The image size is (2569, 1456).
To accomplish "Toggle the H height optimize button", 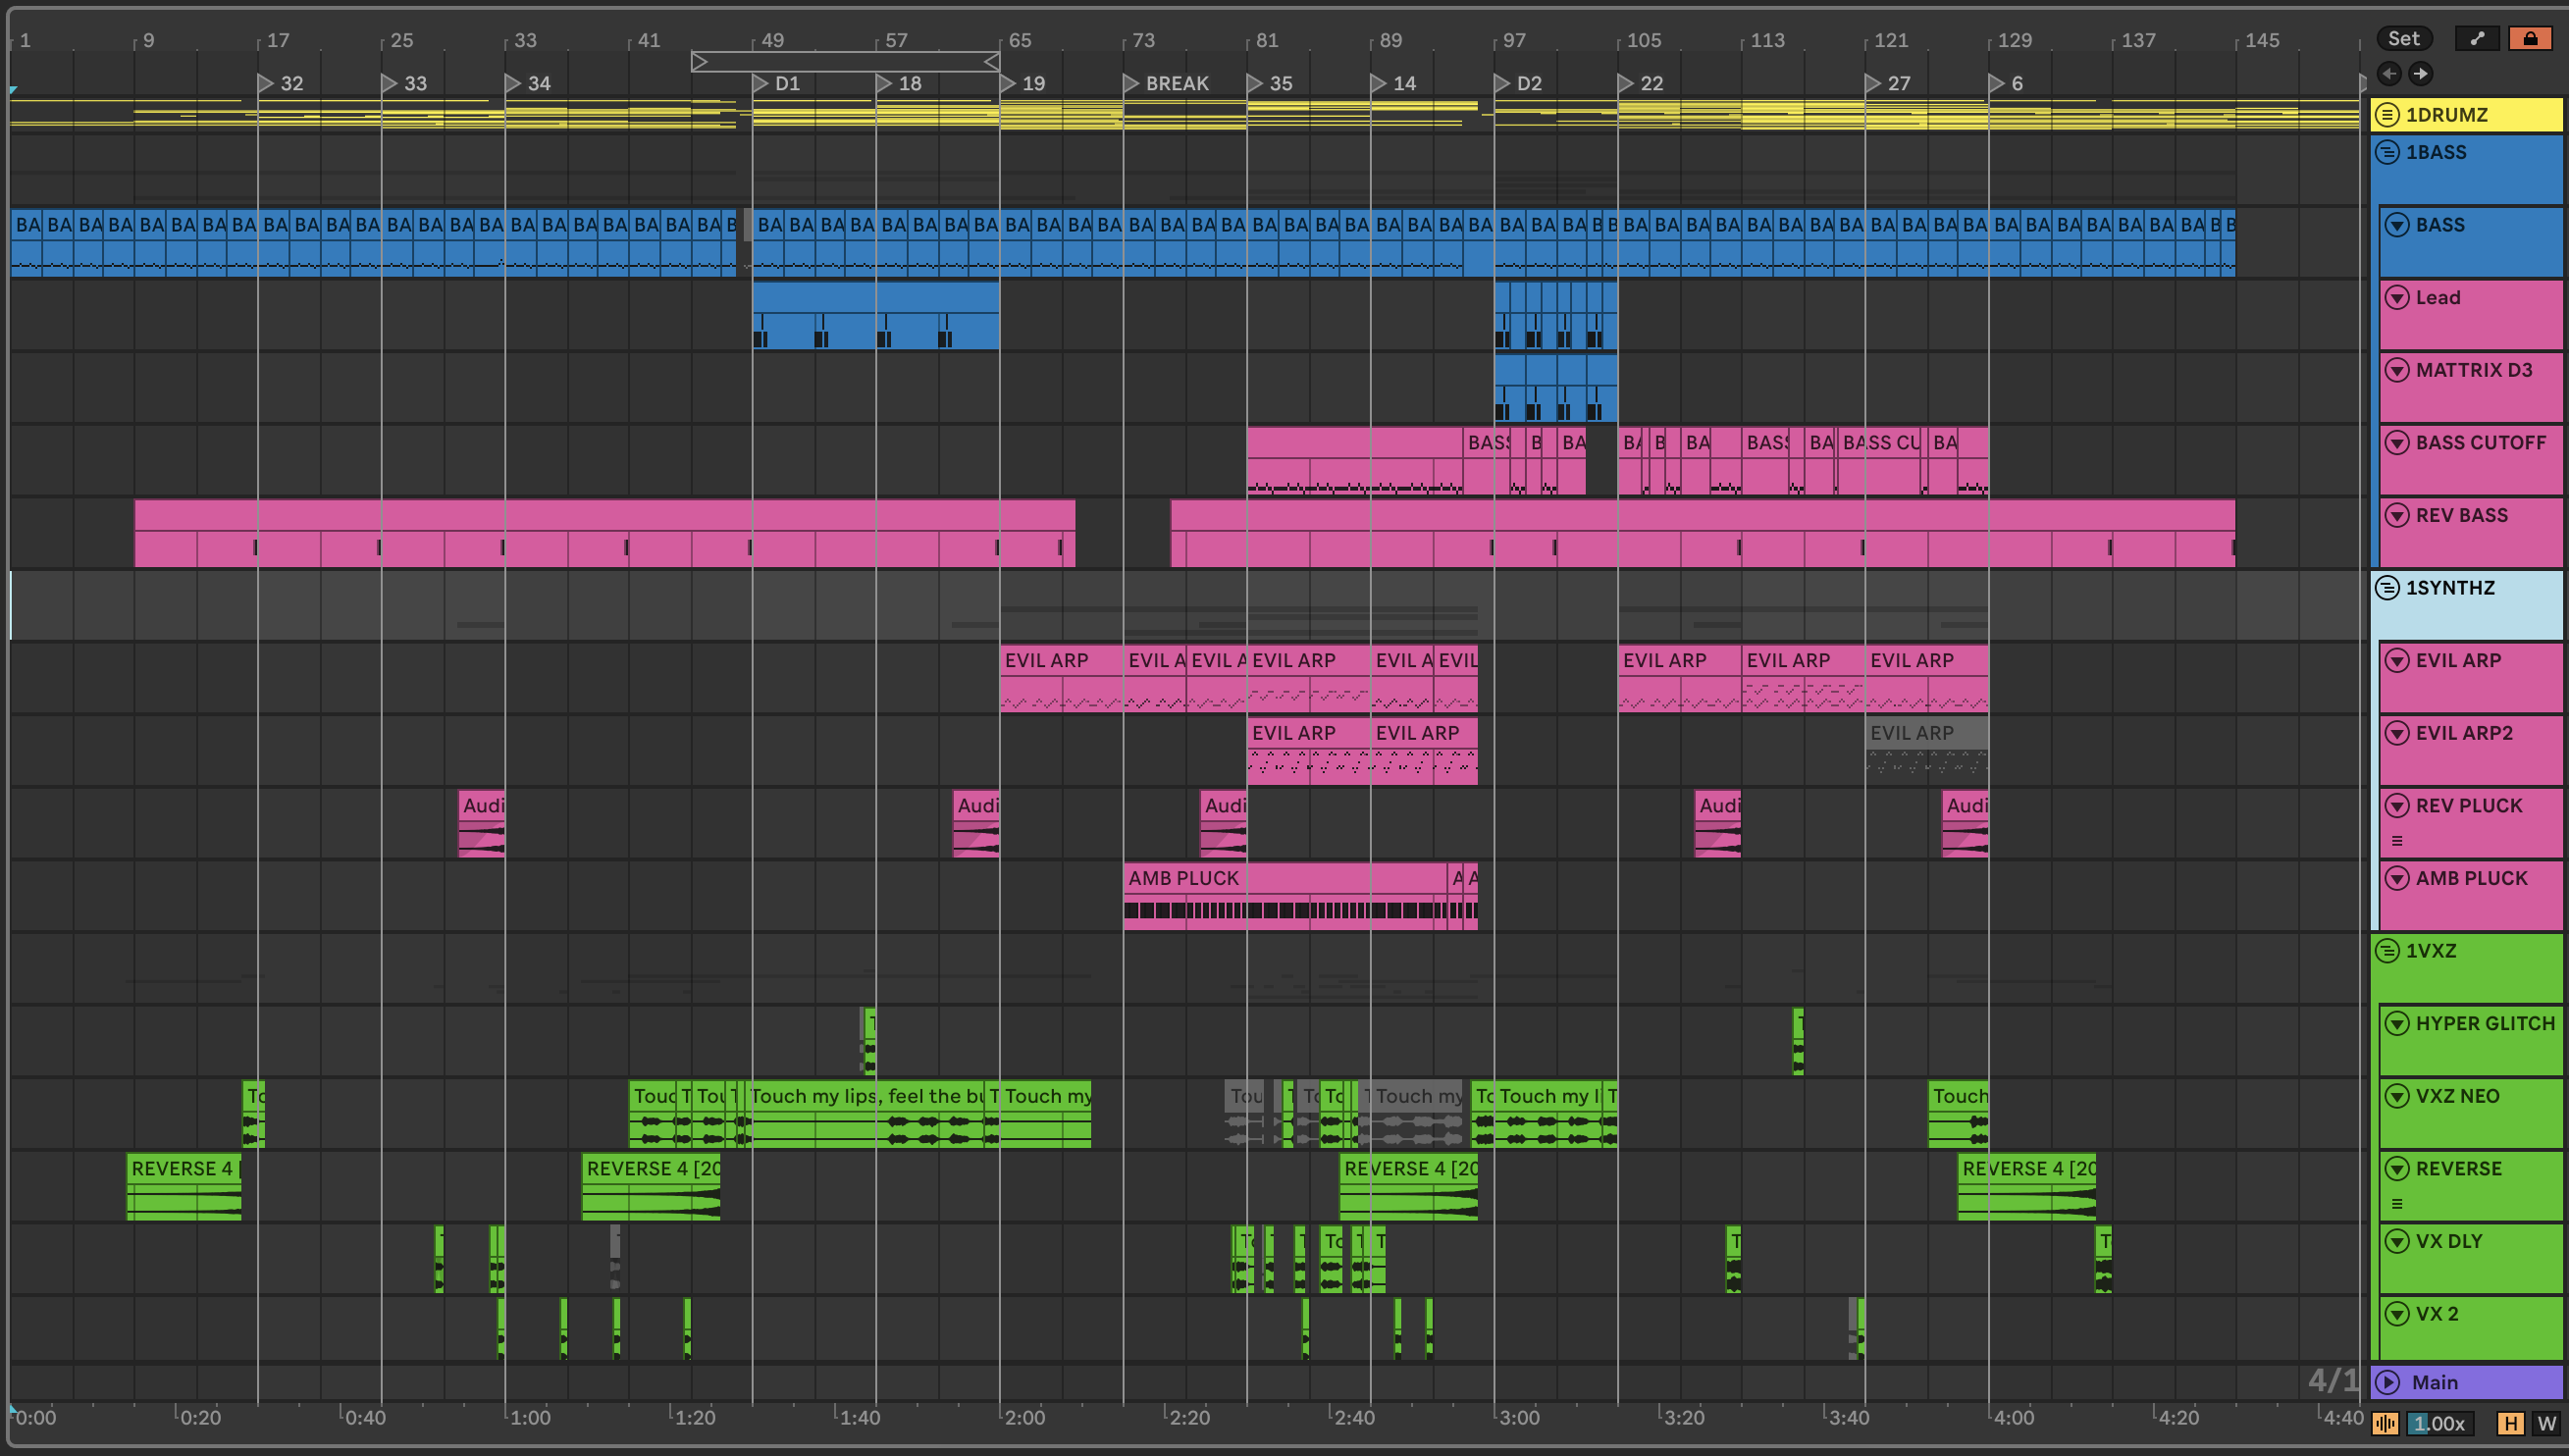I will click(2509, 1423).
